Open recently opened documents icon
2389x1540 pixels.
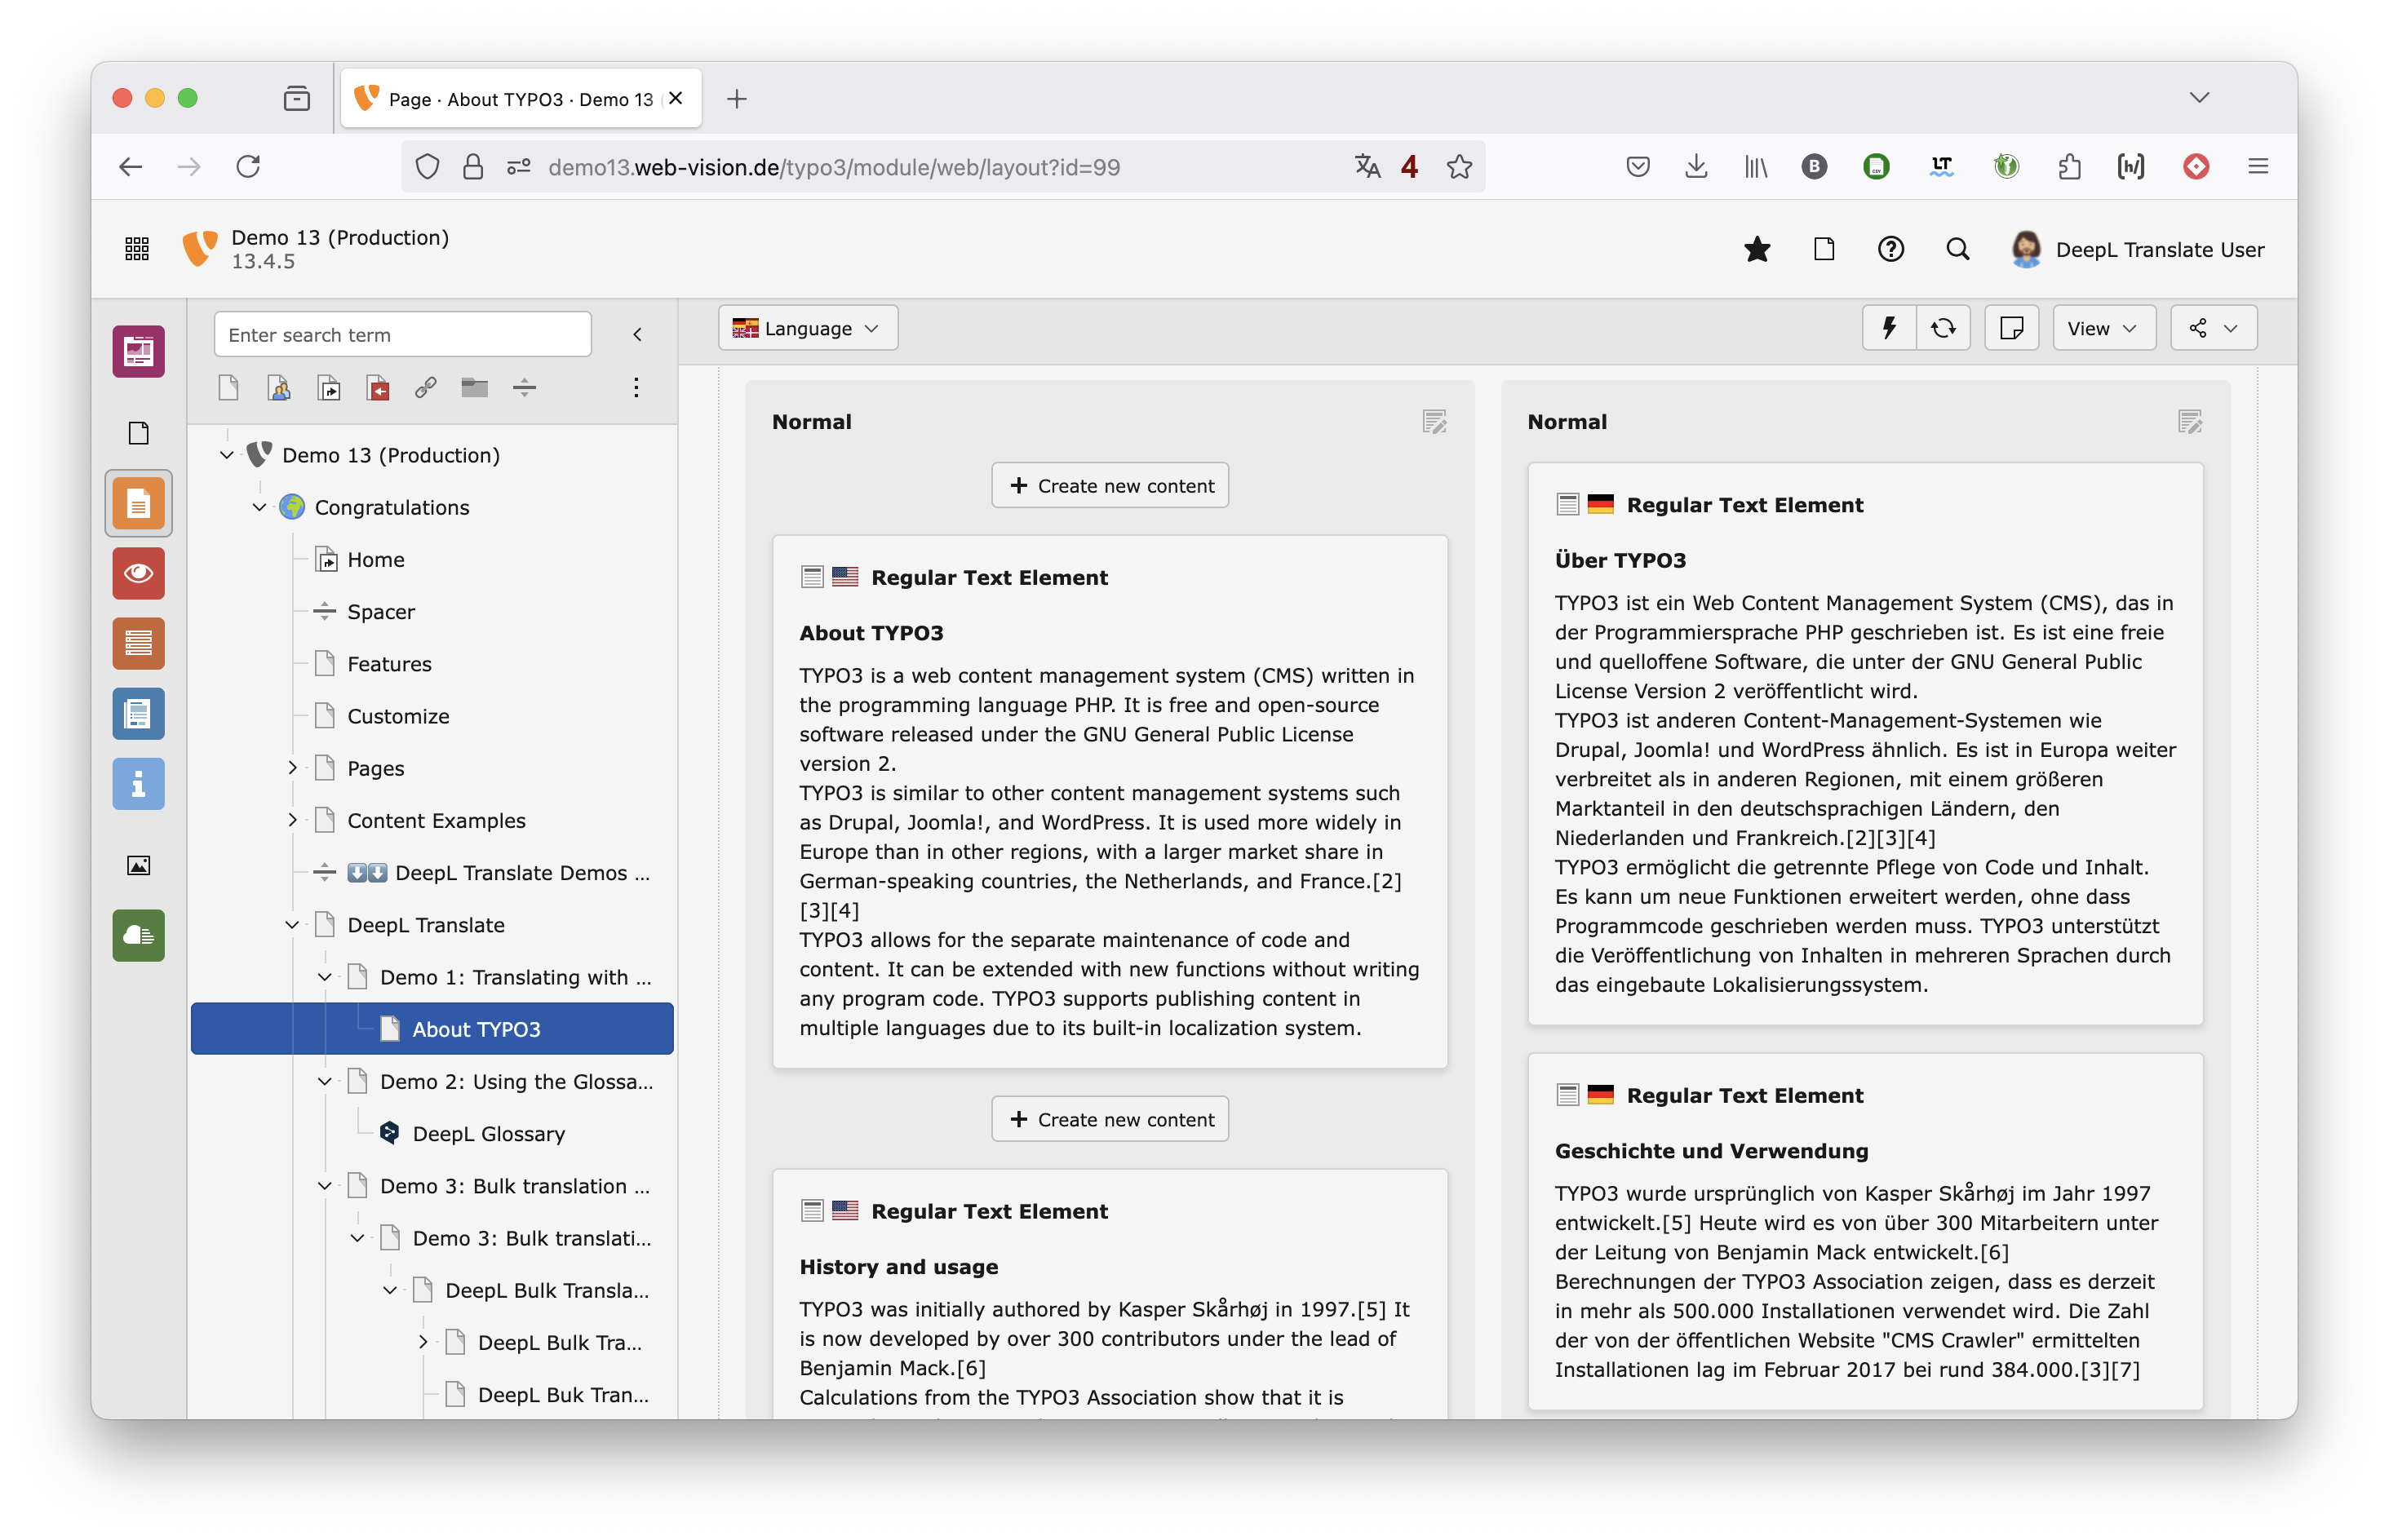tap(1823, 249)
